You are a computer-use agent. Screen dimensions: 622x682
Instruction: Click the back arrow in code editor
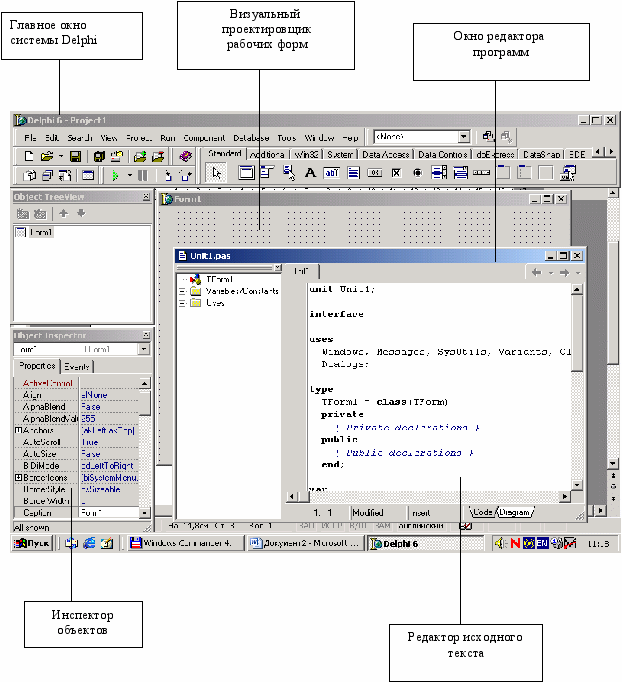coord(537,273)
